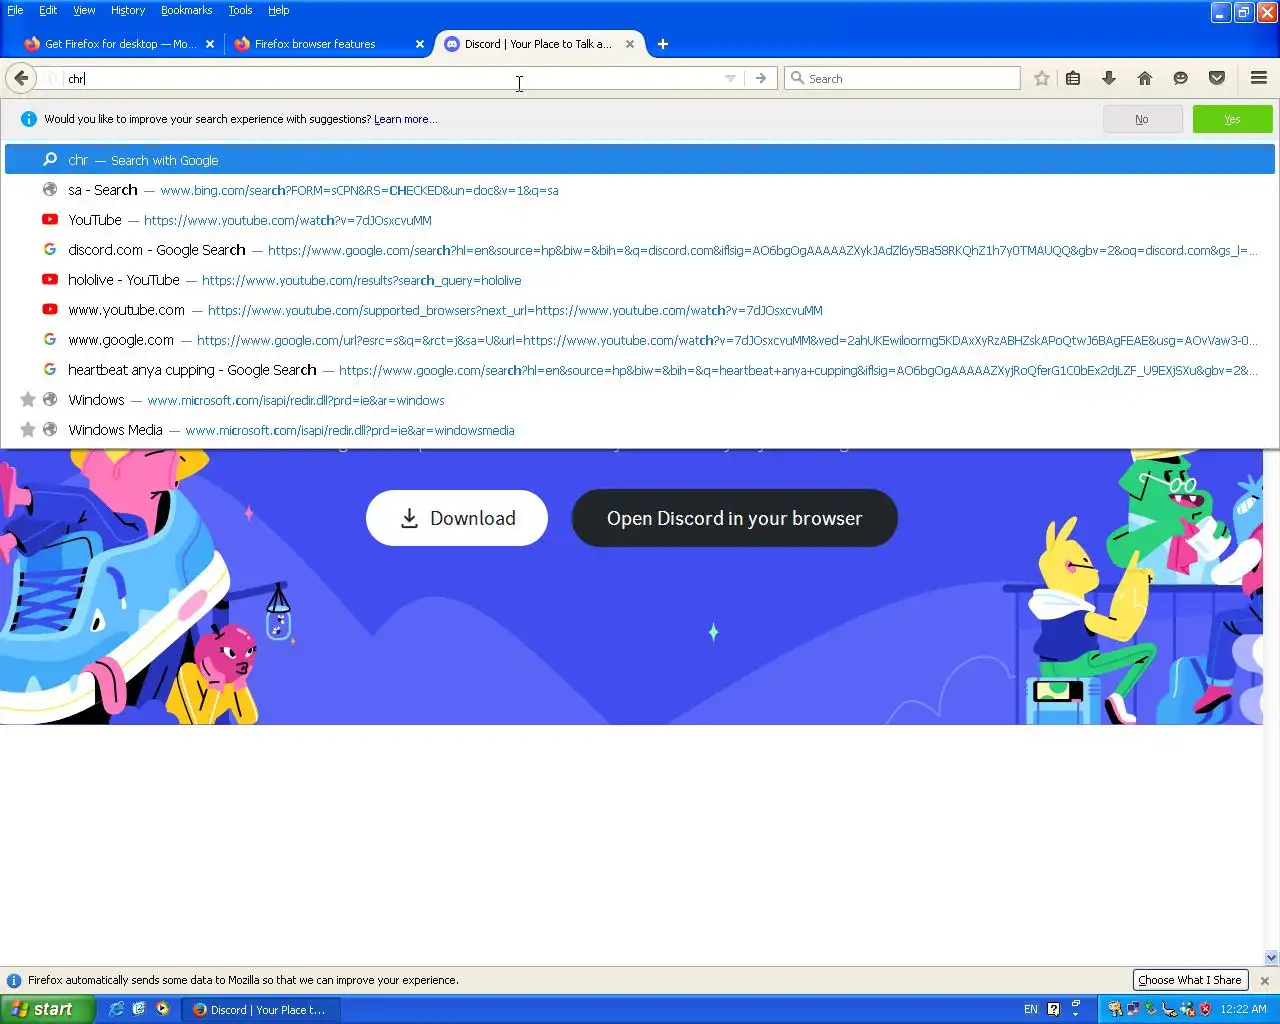The height and width of the screenshot is (1024, 1280).
Task: Pick 'heartbeat anya cupping - Google Search' suggestion
Action: (x=640, y=370)
